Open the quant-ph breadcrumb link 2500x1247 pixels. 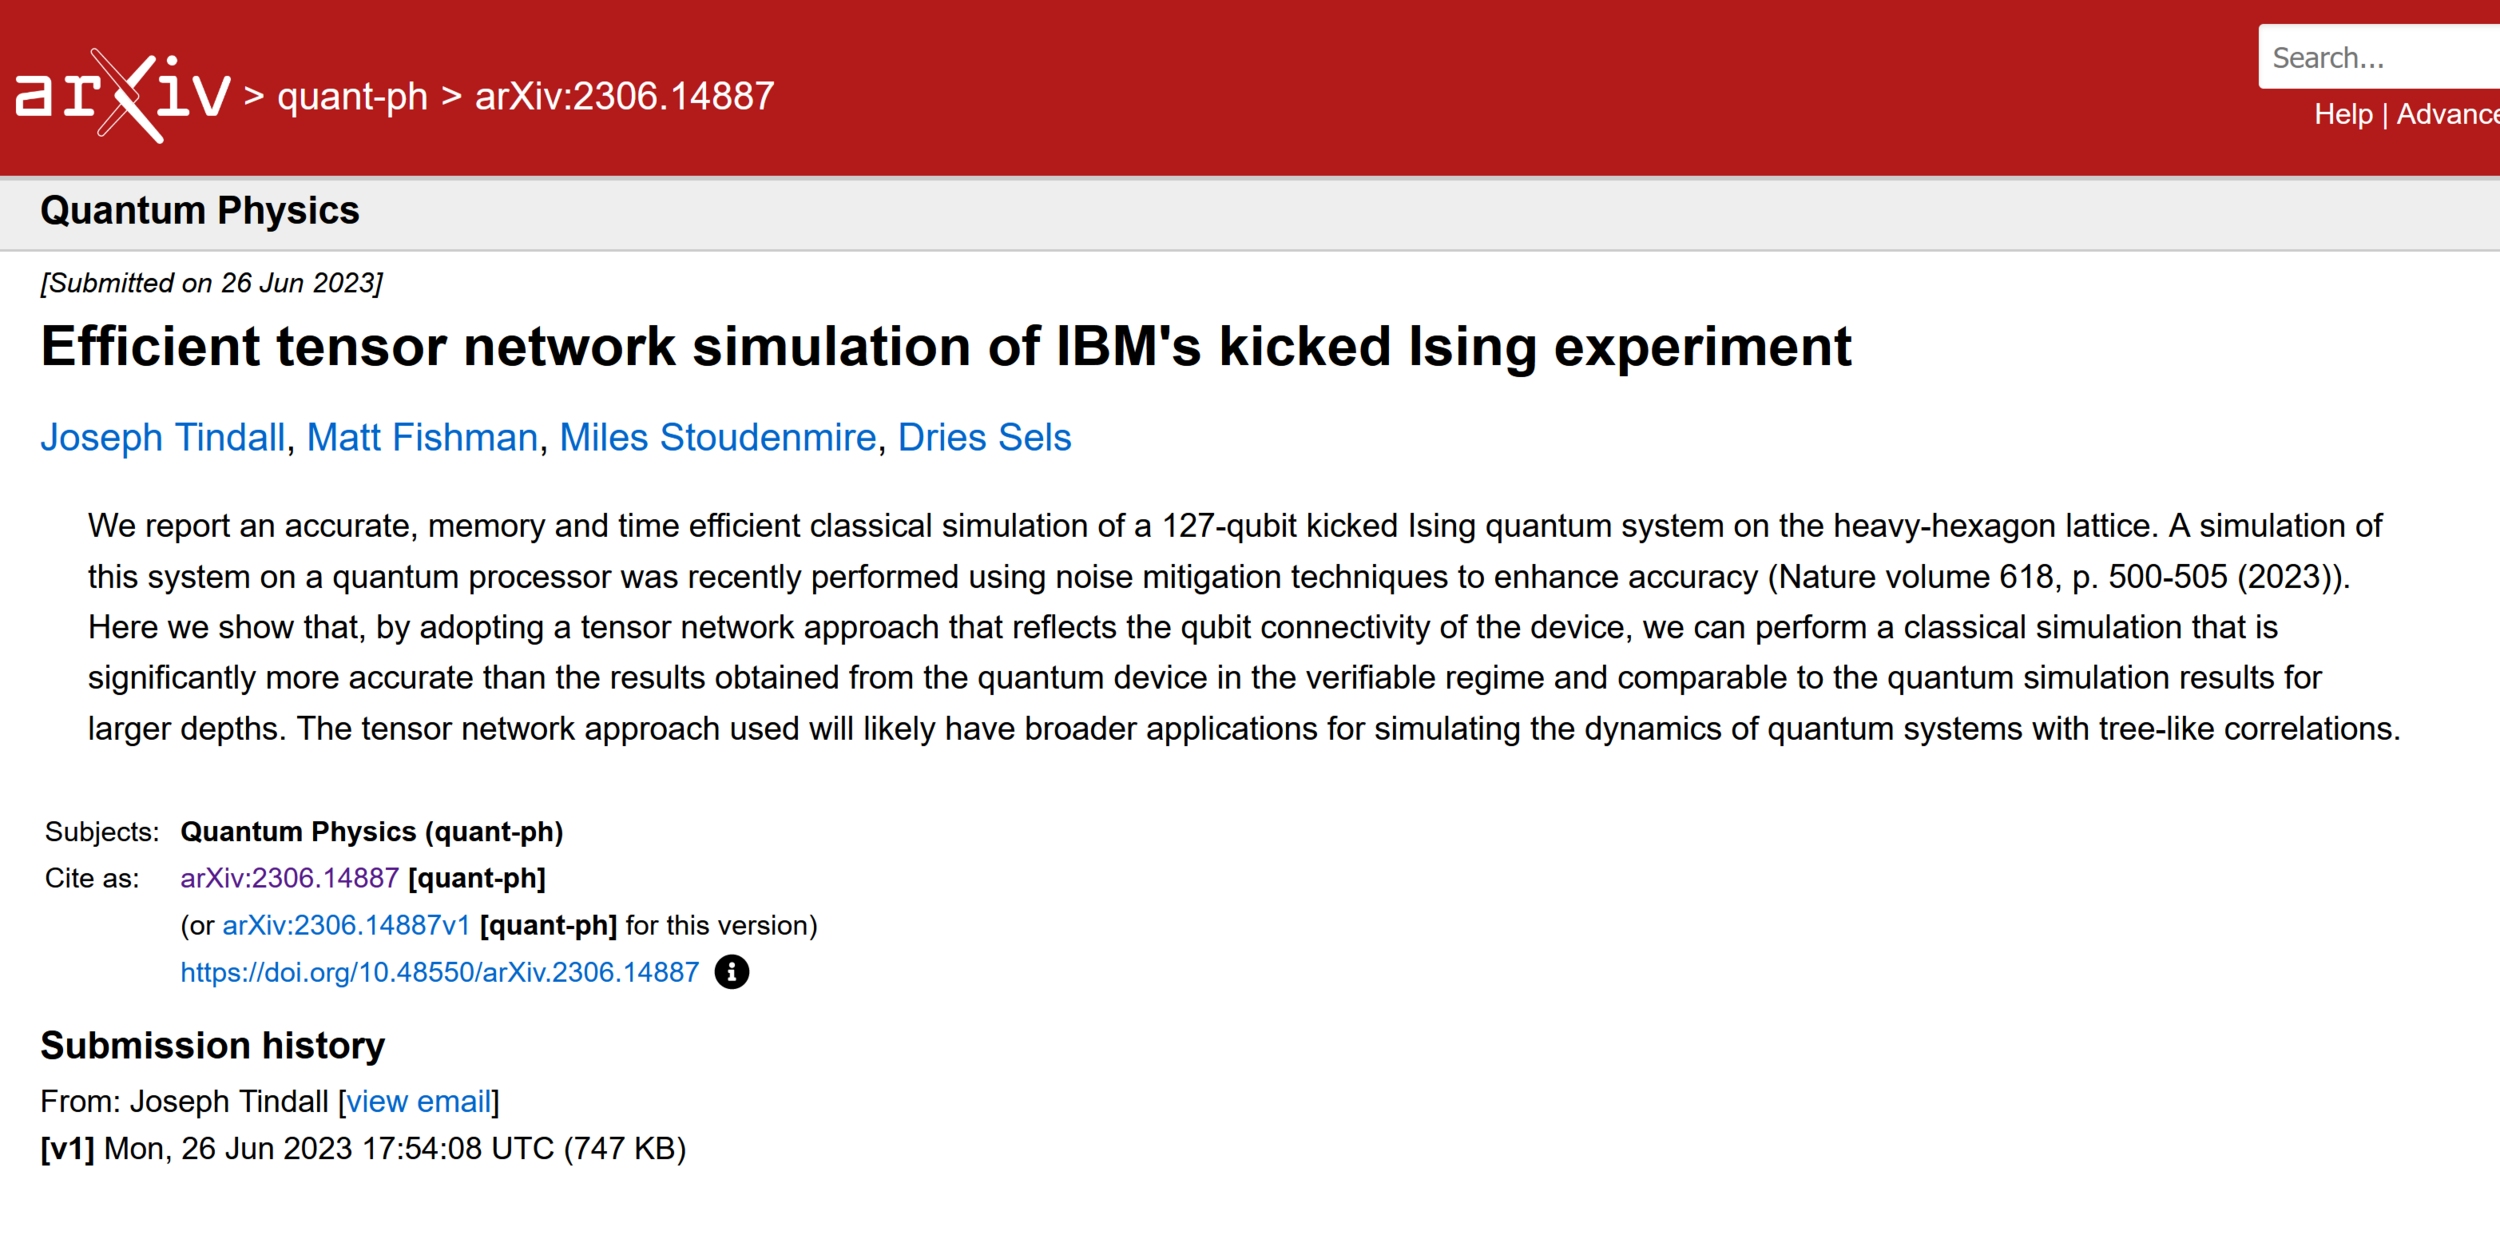pyautogui.click(x=352, y=97)
